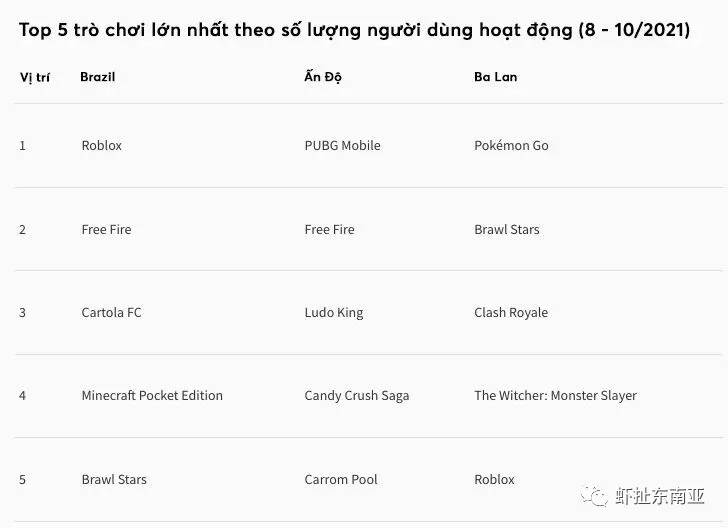
Task: Click the WeChat watermark logo icon
Action: coord(594,495)
